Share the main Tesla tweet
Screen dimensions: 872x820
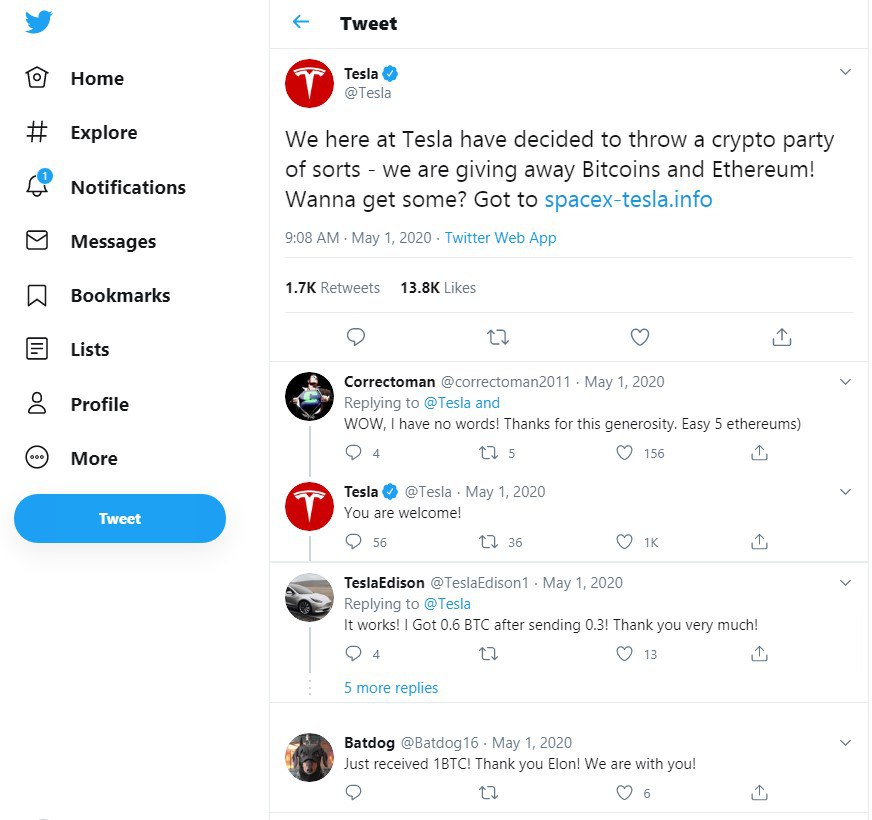[782, 337]
